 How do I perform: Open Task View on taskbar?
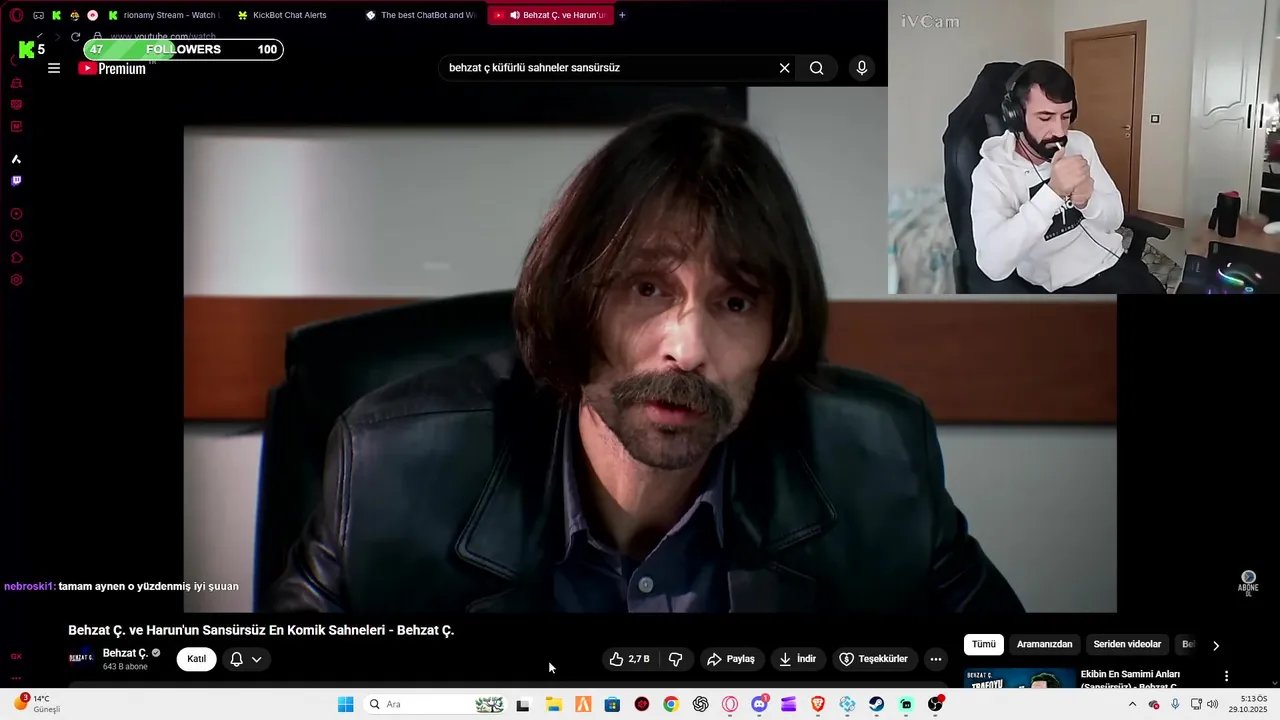click(522, 704)
